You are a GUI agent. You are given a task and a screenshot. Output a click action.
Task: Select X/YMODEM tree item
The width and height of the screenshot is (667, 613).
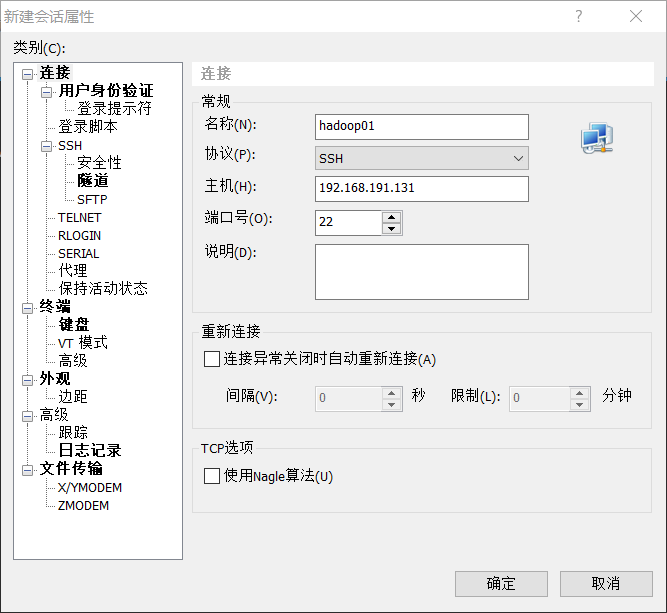point(90,488)
